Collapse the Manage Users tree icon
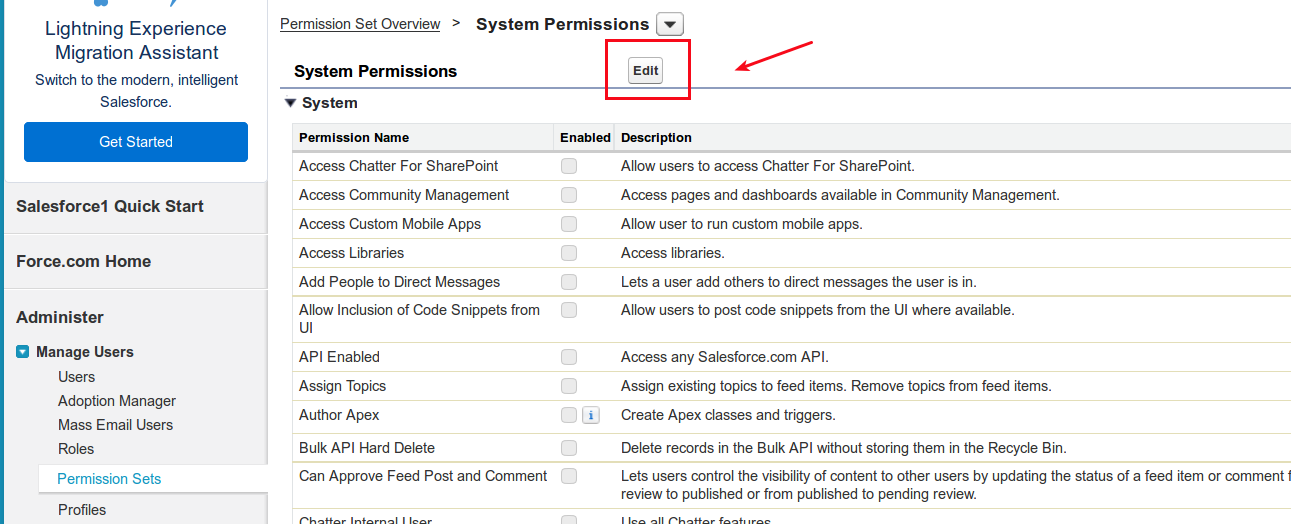Image resolution: width=1291 pixels, height=524 pixels. 22,352
